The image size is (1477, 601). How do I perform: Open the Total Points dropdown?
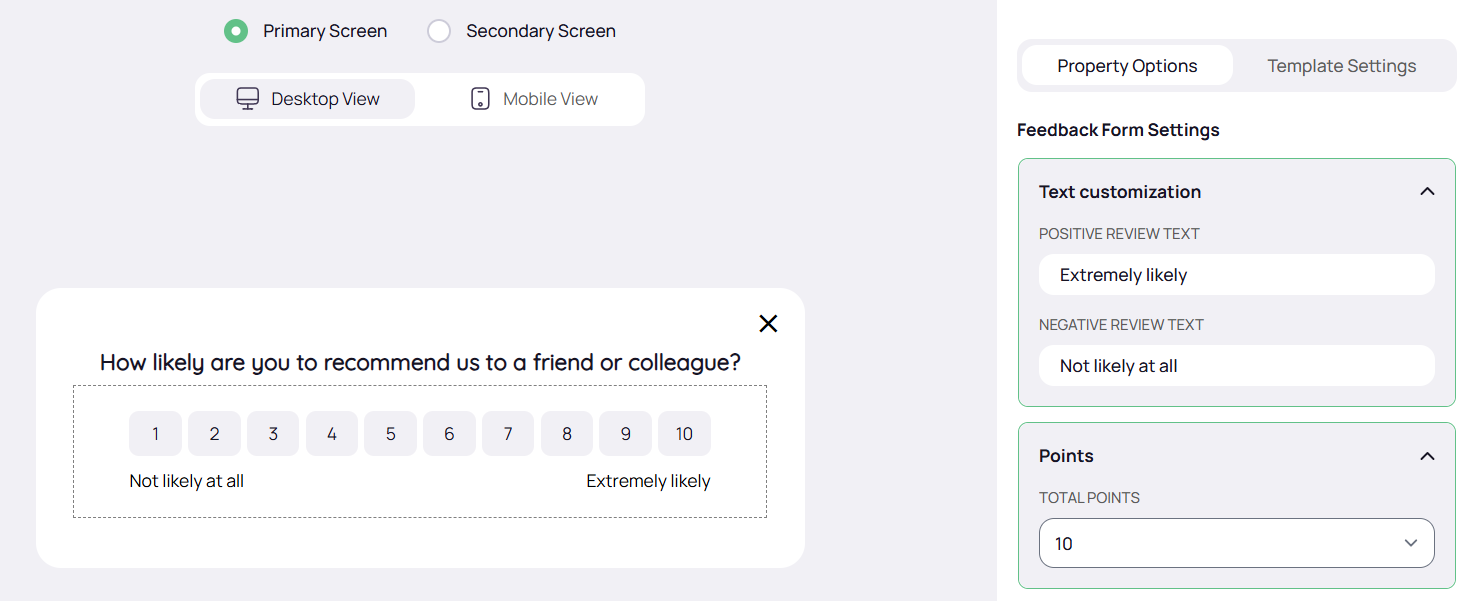[x=1236, y=543]
